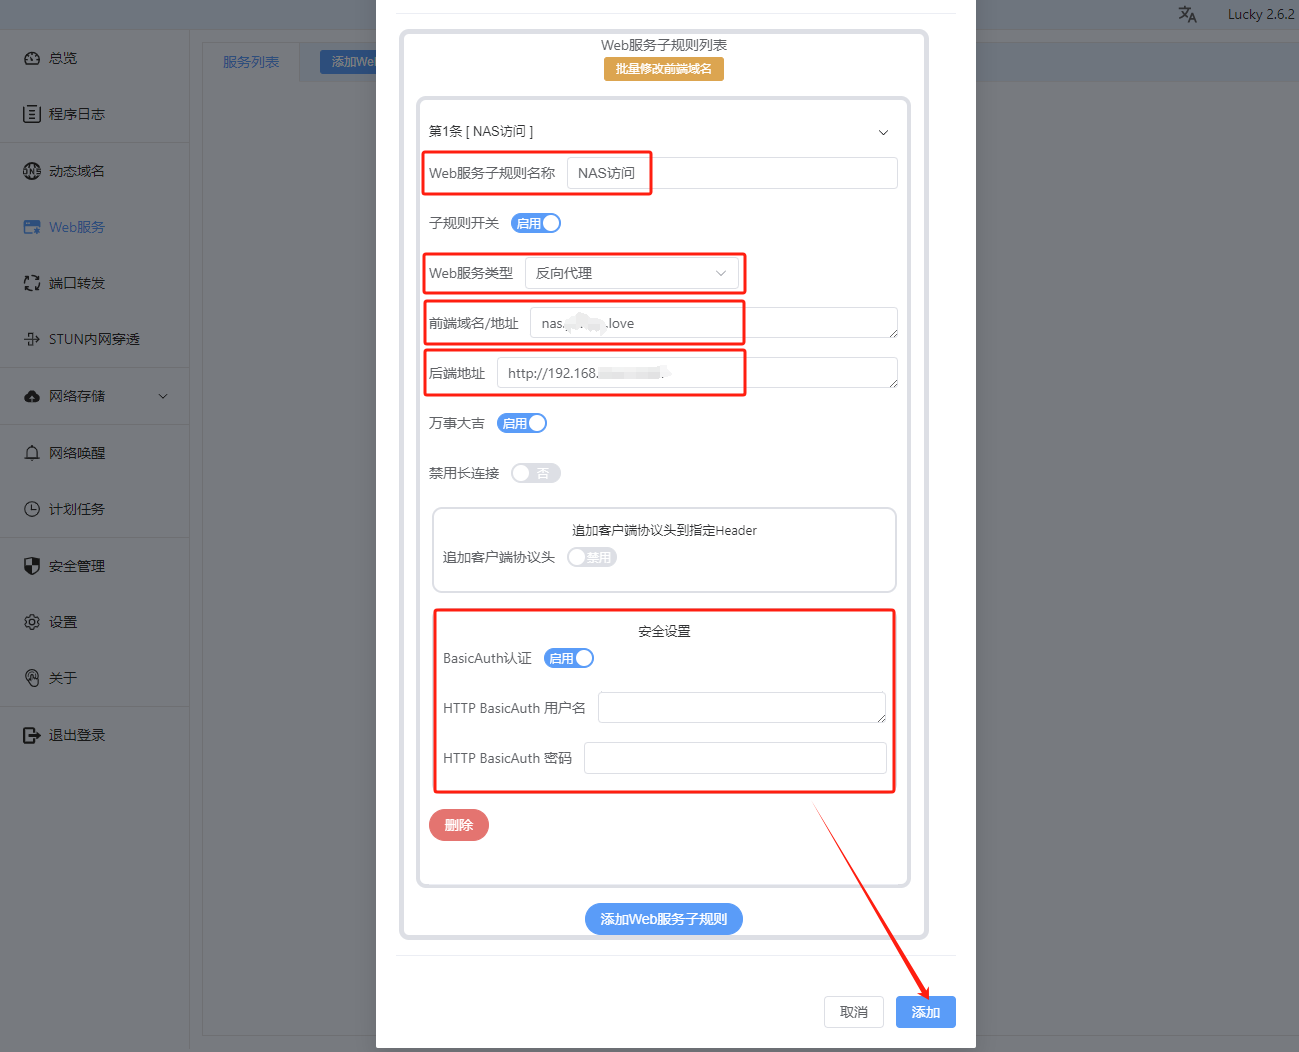Open the Web服务类型 dropdown

[632, 273]
